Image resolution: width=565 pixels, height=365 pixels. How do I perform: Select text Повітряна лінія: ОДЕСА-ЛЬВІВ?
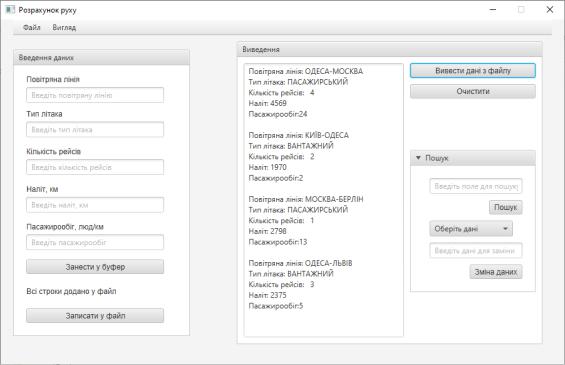point(301,263)
